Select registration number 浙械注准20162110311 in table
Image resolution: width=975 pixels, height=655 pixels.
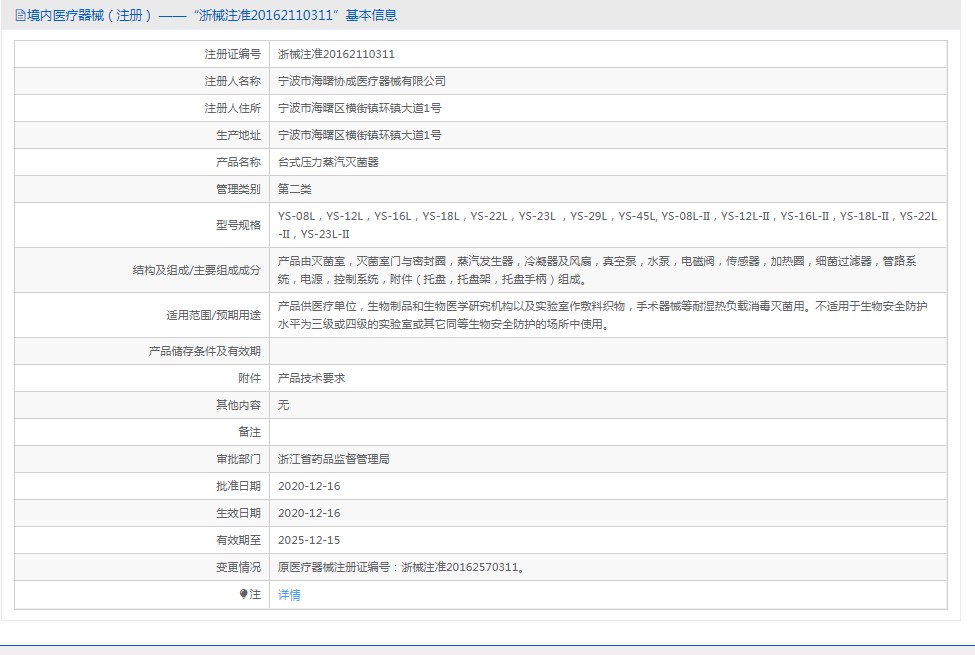[x=336, y=54]
